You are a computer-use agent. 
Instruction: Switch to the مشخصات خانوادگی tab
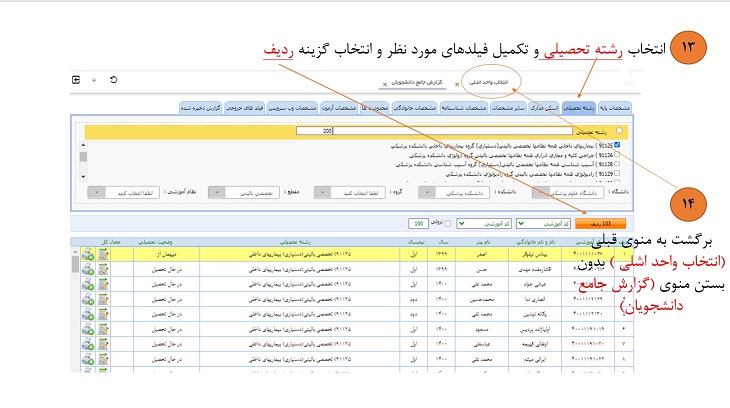point(420,106)
